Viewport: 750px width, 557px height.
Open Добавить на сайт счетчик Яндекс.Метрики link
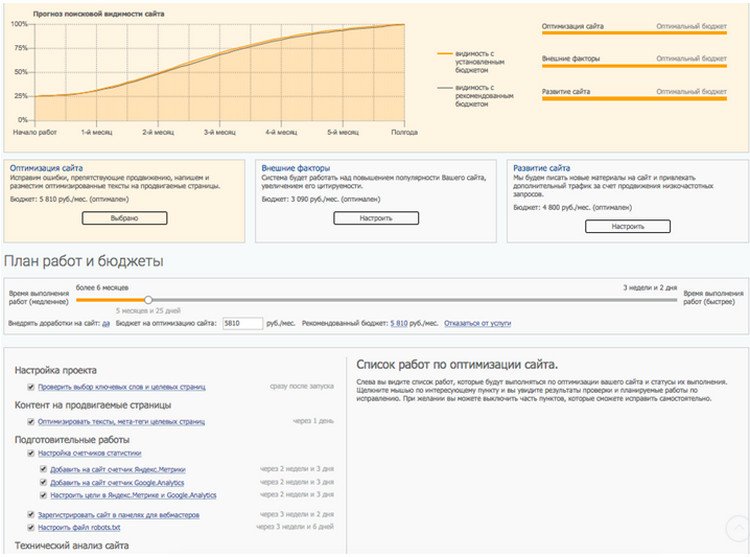(x=118, y=470)
